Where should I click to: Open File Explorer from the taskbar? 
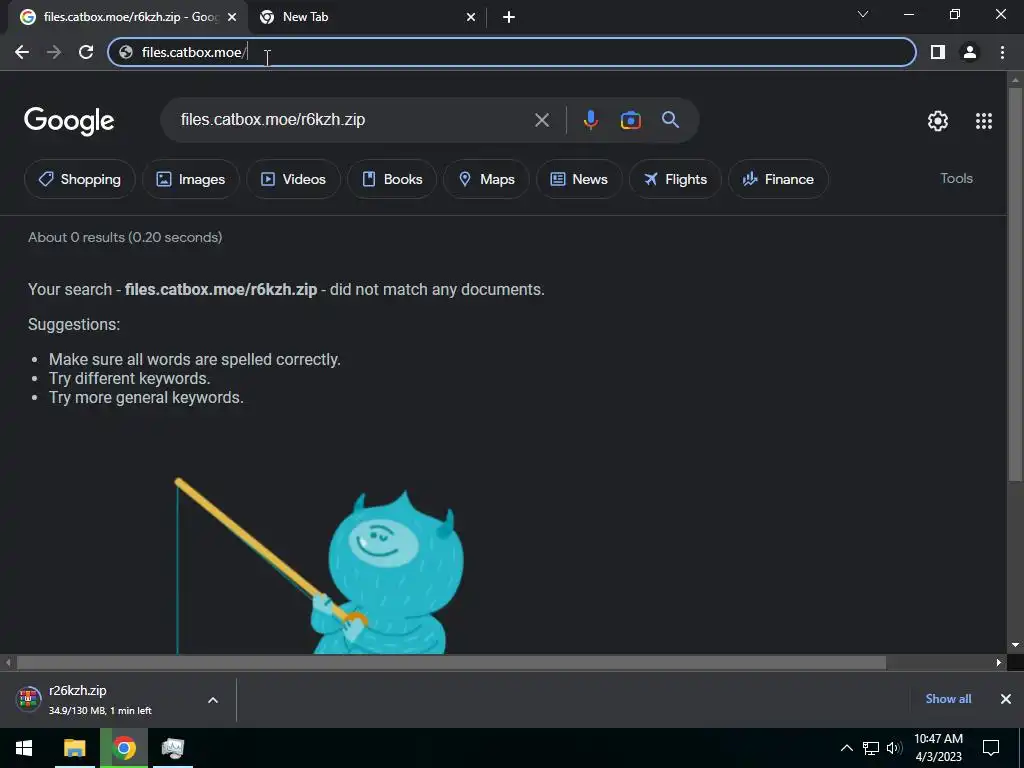click(x=74, y=748)
